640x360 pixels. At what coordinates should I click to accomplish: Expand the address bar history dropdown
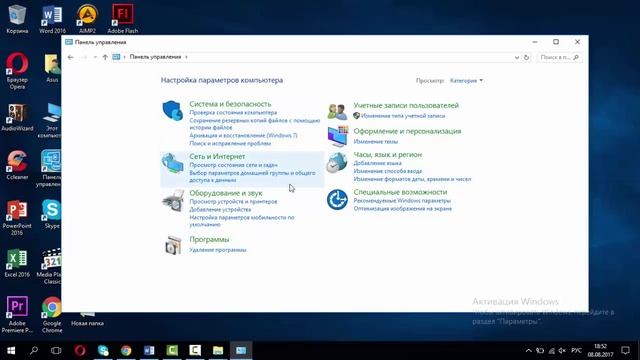517,58
